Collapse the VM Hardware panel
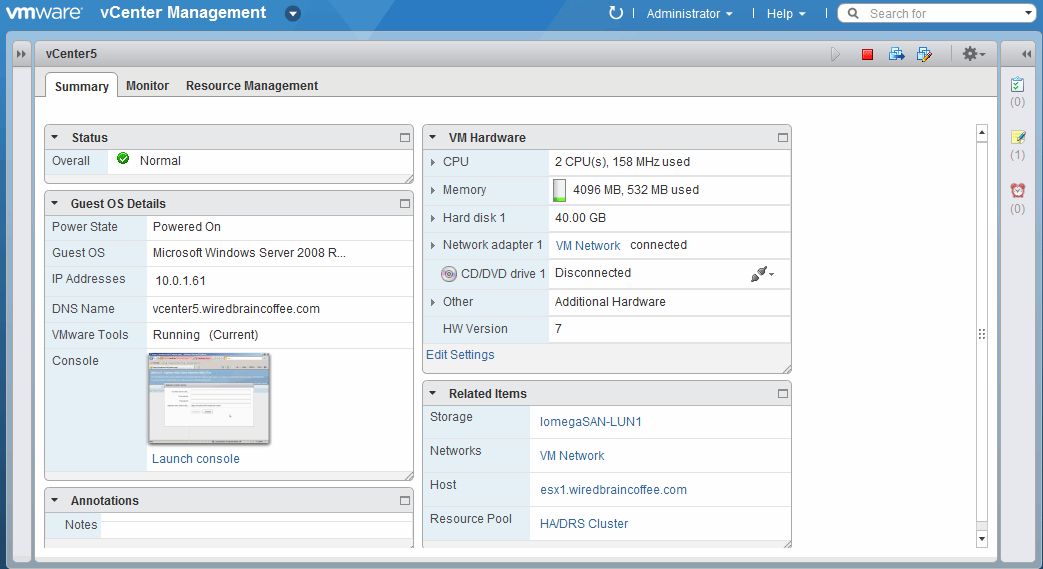This screenshot has height=569, width=1043. 432,137
